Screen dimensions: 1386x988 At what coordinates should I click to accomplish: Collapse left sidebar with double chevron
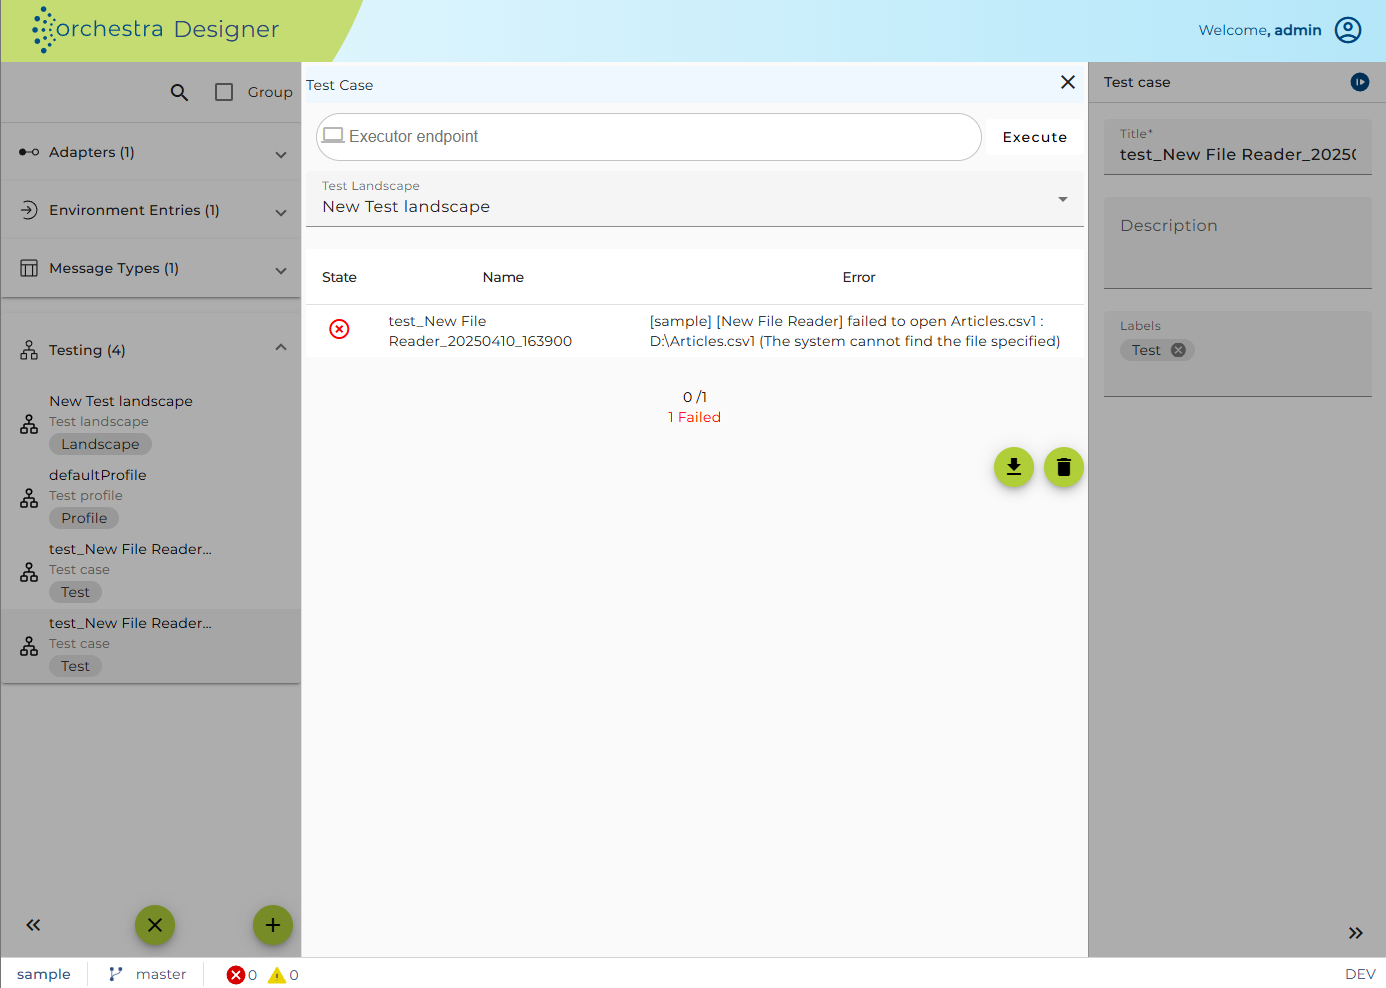click(33, 925)
